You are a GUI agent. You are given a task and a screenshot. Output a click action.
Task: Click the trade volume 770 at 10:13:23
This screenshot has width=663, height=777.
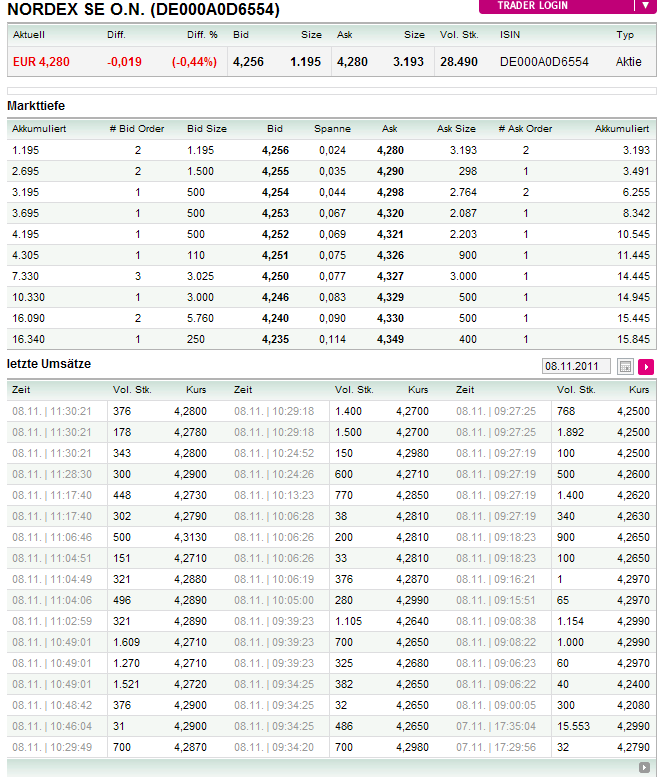tap(344, 495)
